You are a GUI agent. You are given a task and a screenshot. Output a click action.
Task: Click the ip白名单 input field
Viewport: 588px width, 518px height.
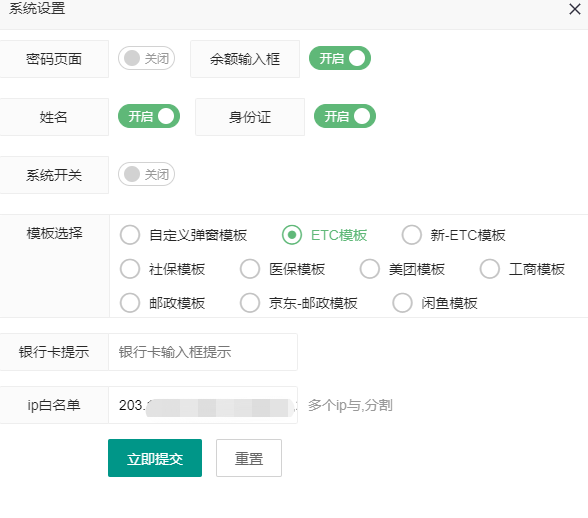[203, 405]
